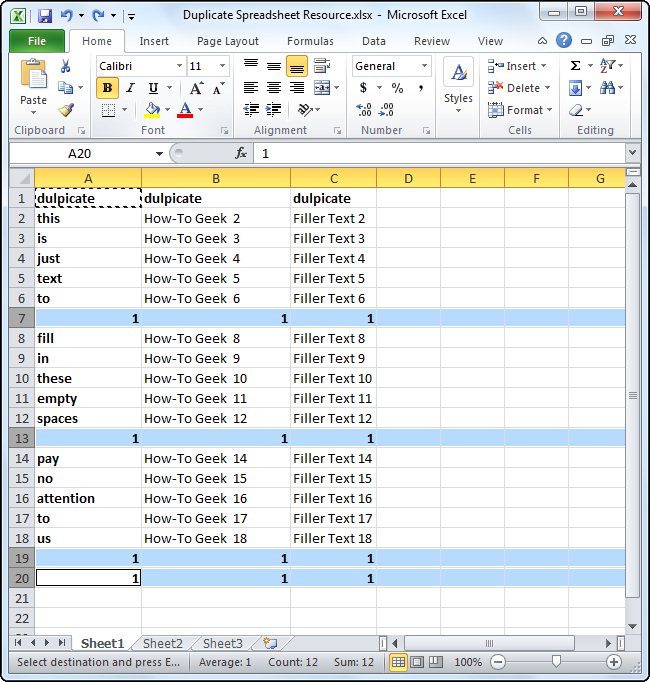The image size is (650, 682).
Task: Open the File tab
Action: click(x=37, y=41)
